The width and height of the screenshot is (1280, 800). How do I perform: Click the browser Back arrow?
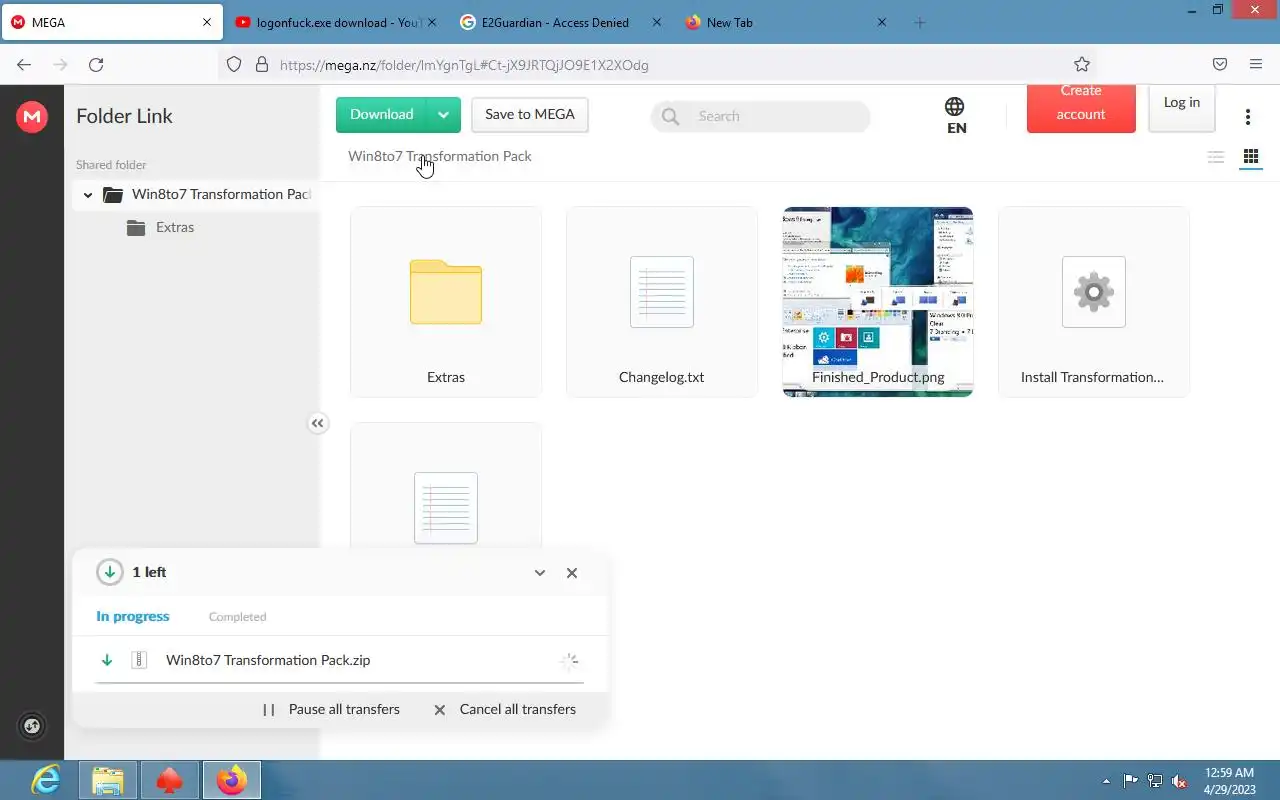click(24, 65)
